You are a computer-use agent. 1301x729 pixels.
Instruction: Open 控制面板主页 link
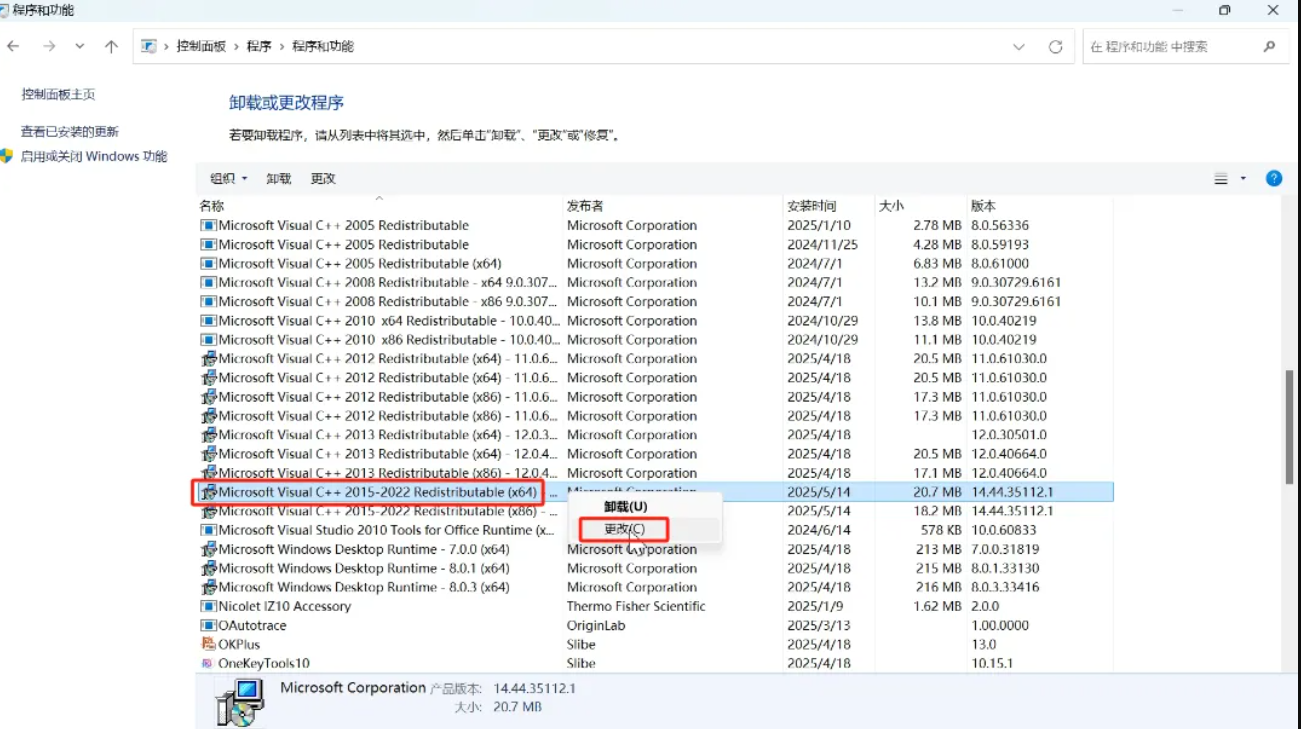coord(58,94)
